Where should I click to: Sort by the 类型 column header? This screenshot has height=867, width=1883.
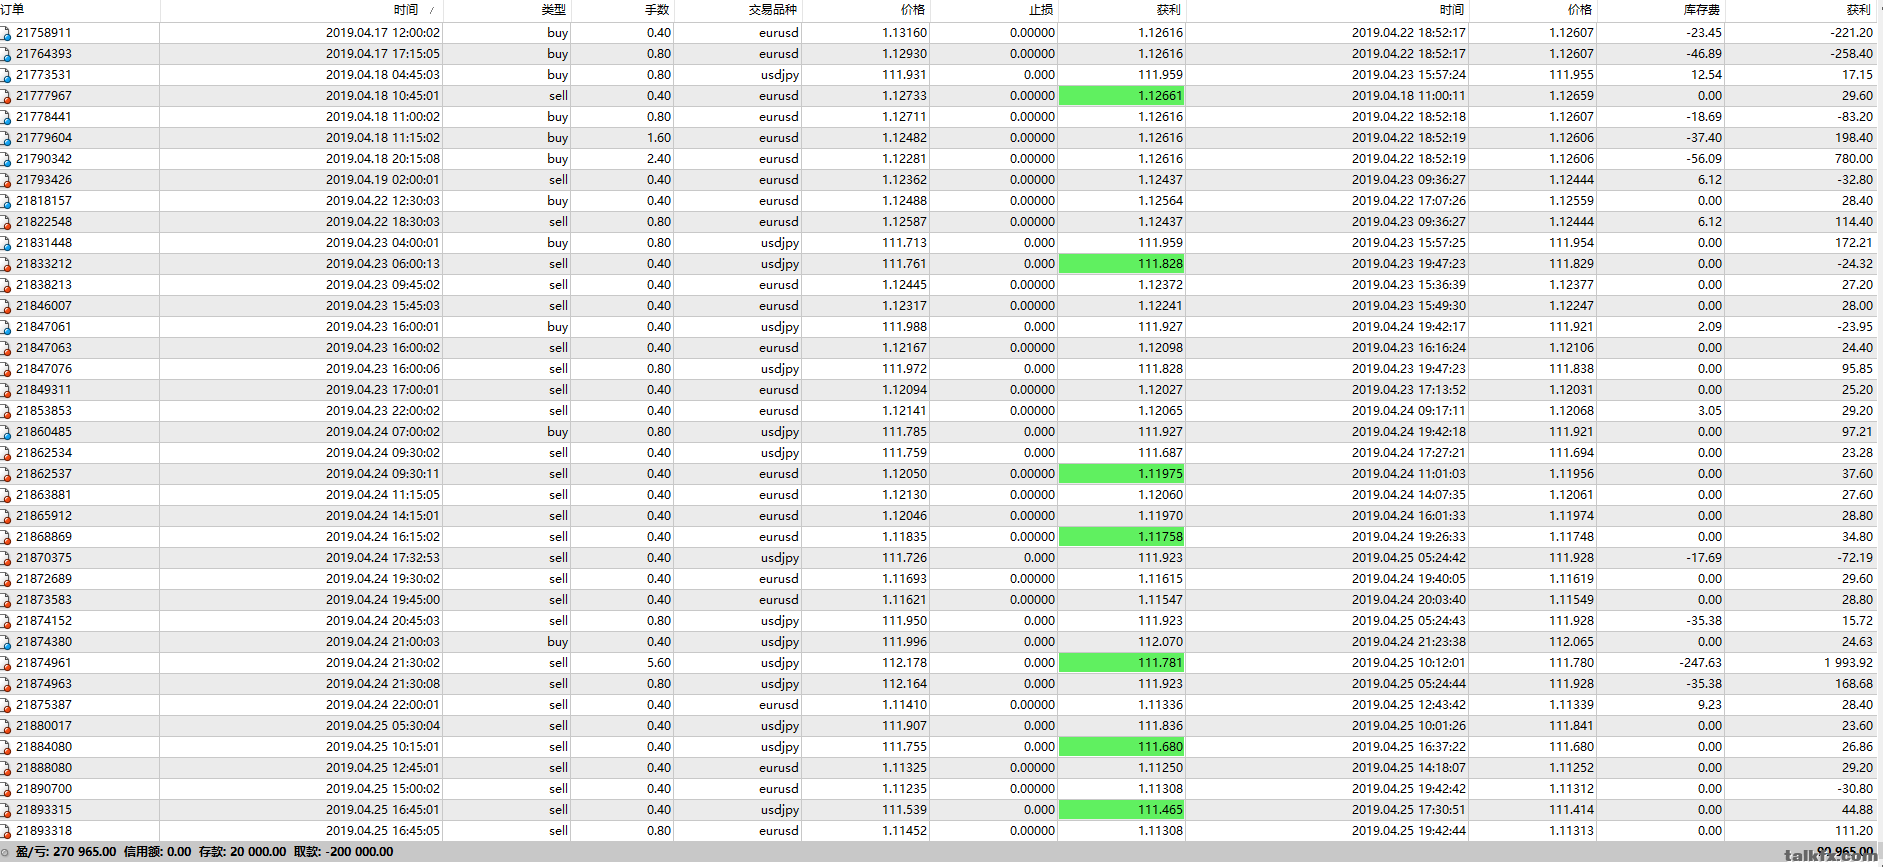point(507,10)
